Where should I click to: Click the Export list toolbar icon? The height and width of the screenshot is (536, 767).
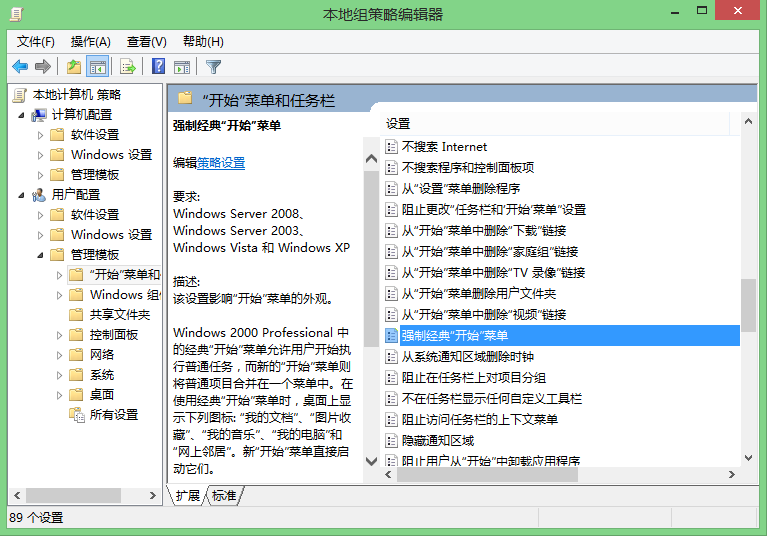pos(127,67)
